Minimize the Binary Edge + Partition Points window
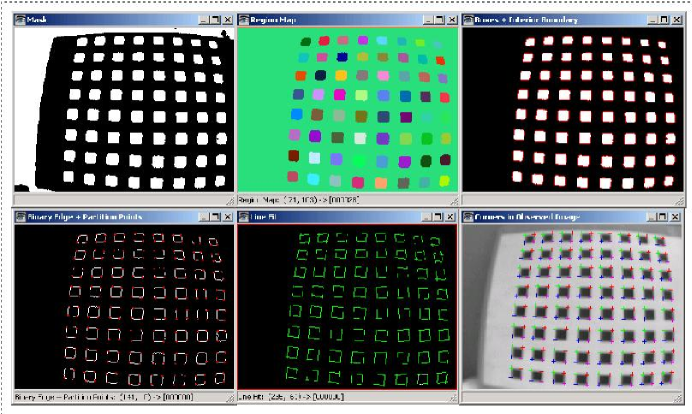The width and height of the screenshot is (692, 414). [x=203, y=217]
